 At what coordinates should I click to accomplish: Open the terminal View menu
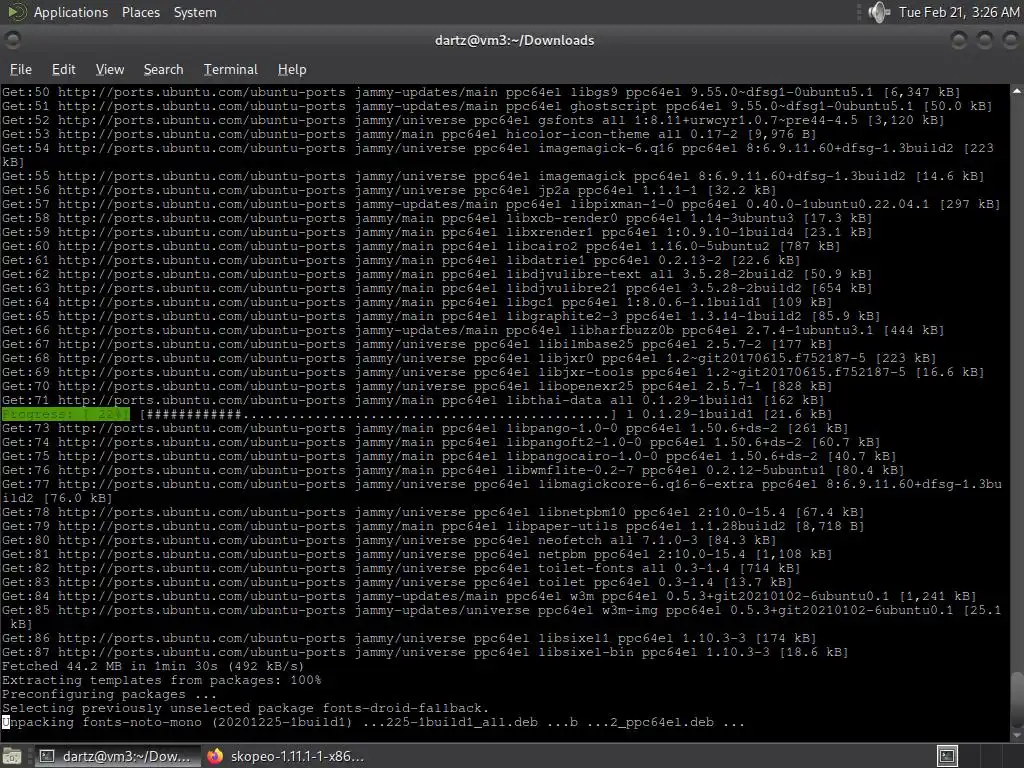click(x=110, y=69)
